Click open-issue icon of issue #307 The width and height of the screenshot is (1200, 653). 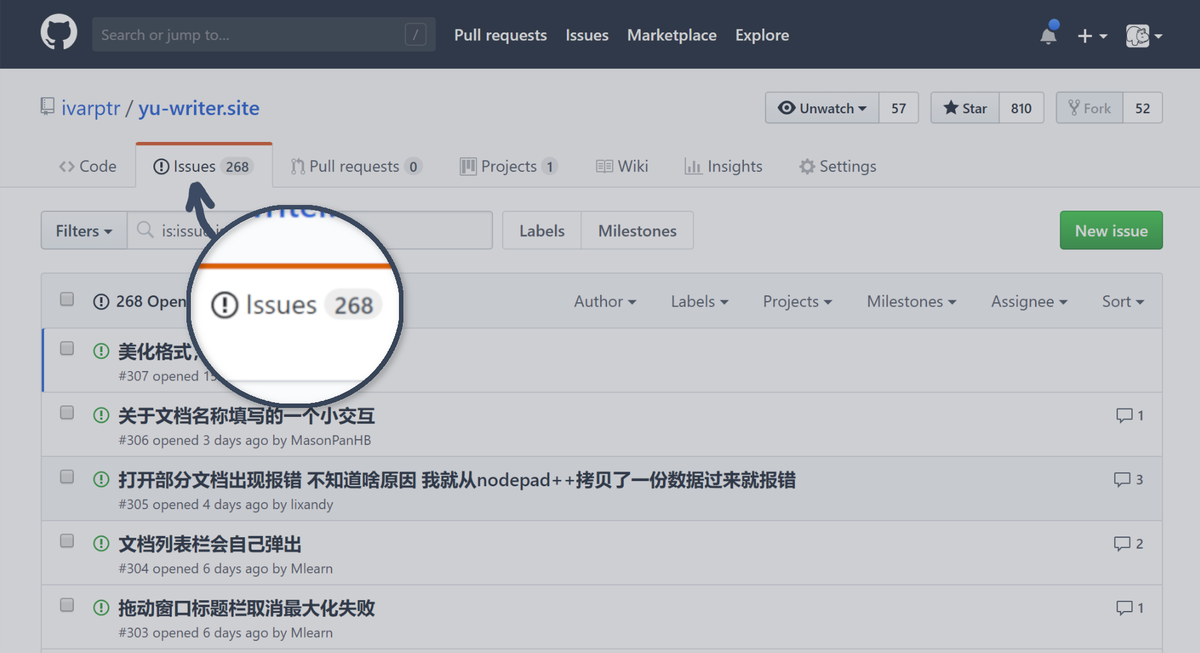tap(101, 351)
